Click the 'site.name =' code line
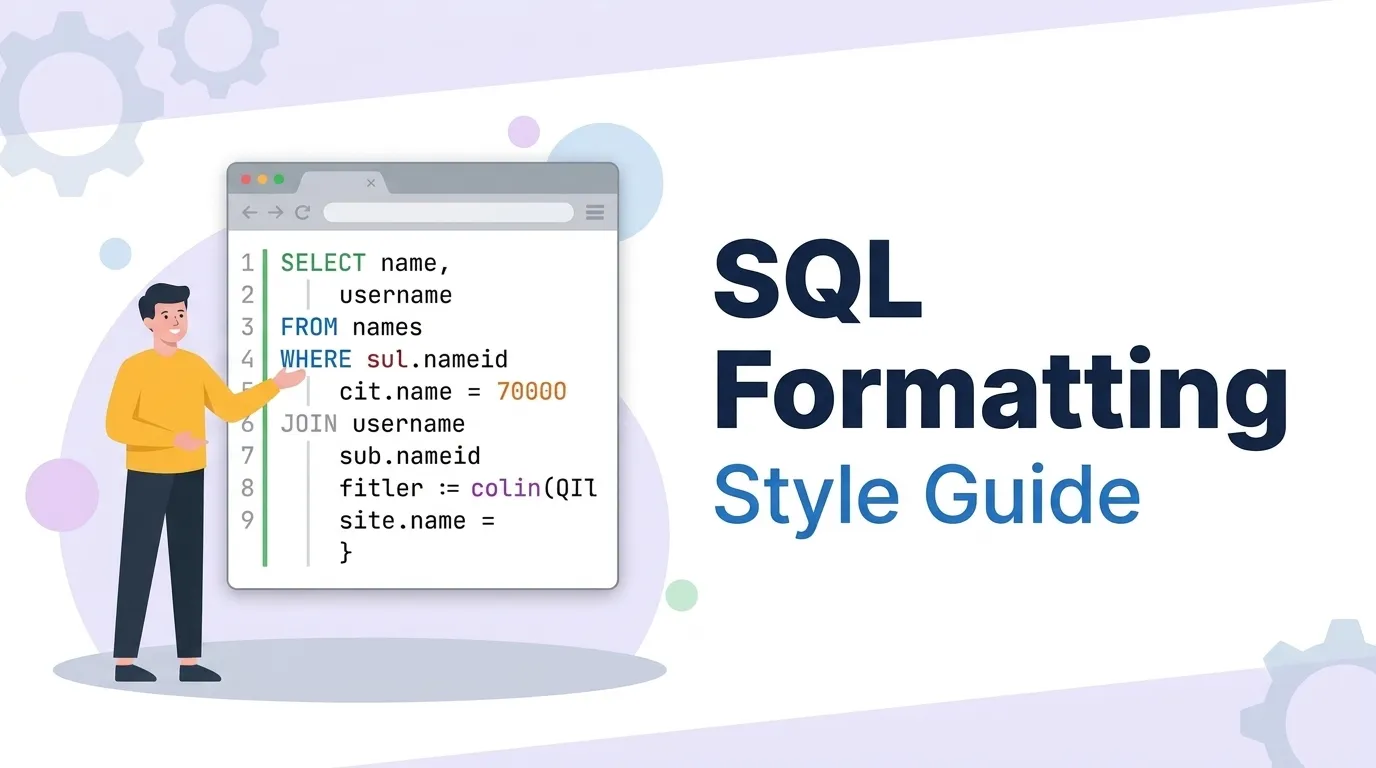This screenshot has width=1376, height=768. pyautogui.click(x=417, y=521)
